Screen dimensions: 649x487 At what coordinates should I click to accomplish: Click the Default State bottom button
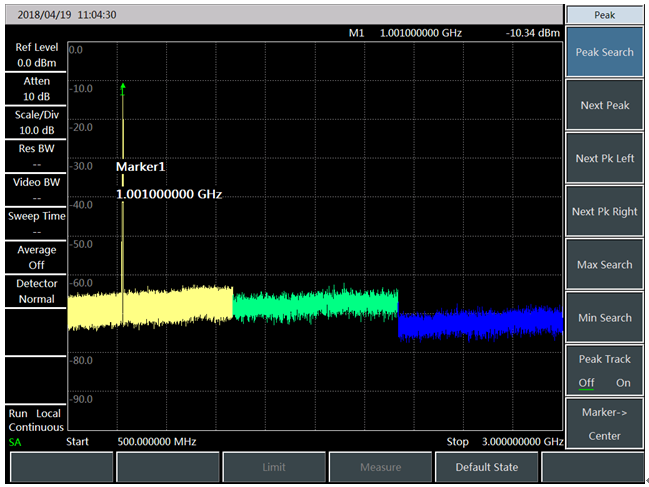click(485, 467)
